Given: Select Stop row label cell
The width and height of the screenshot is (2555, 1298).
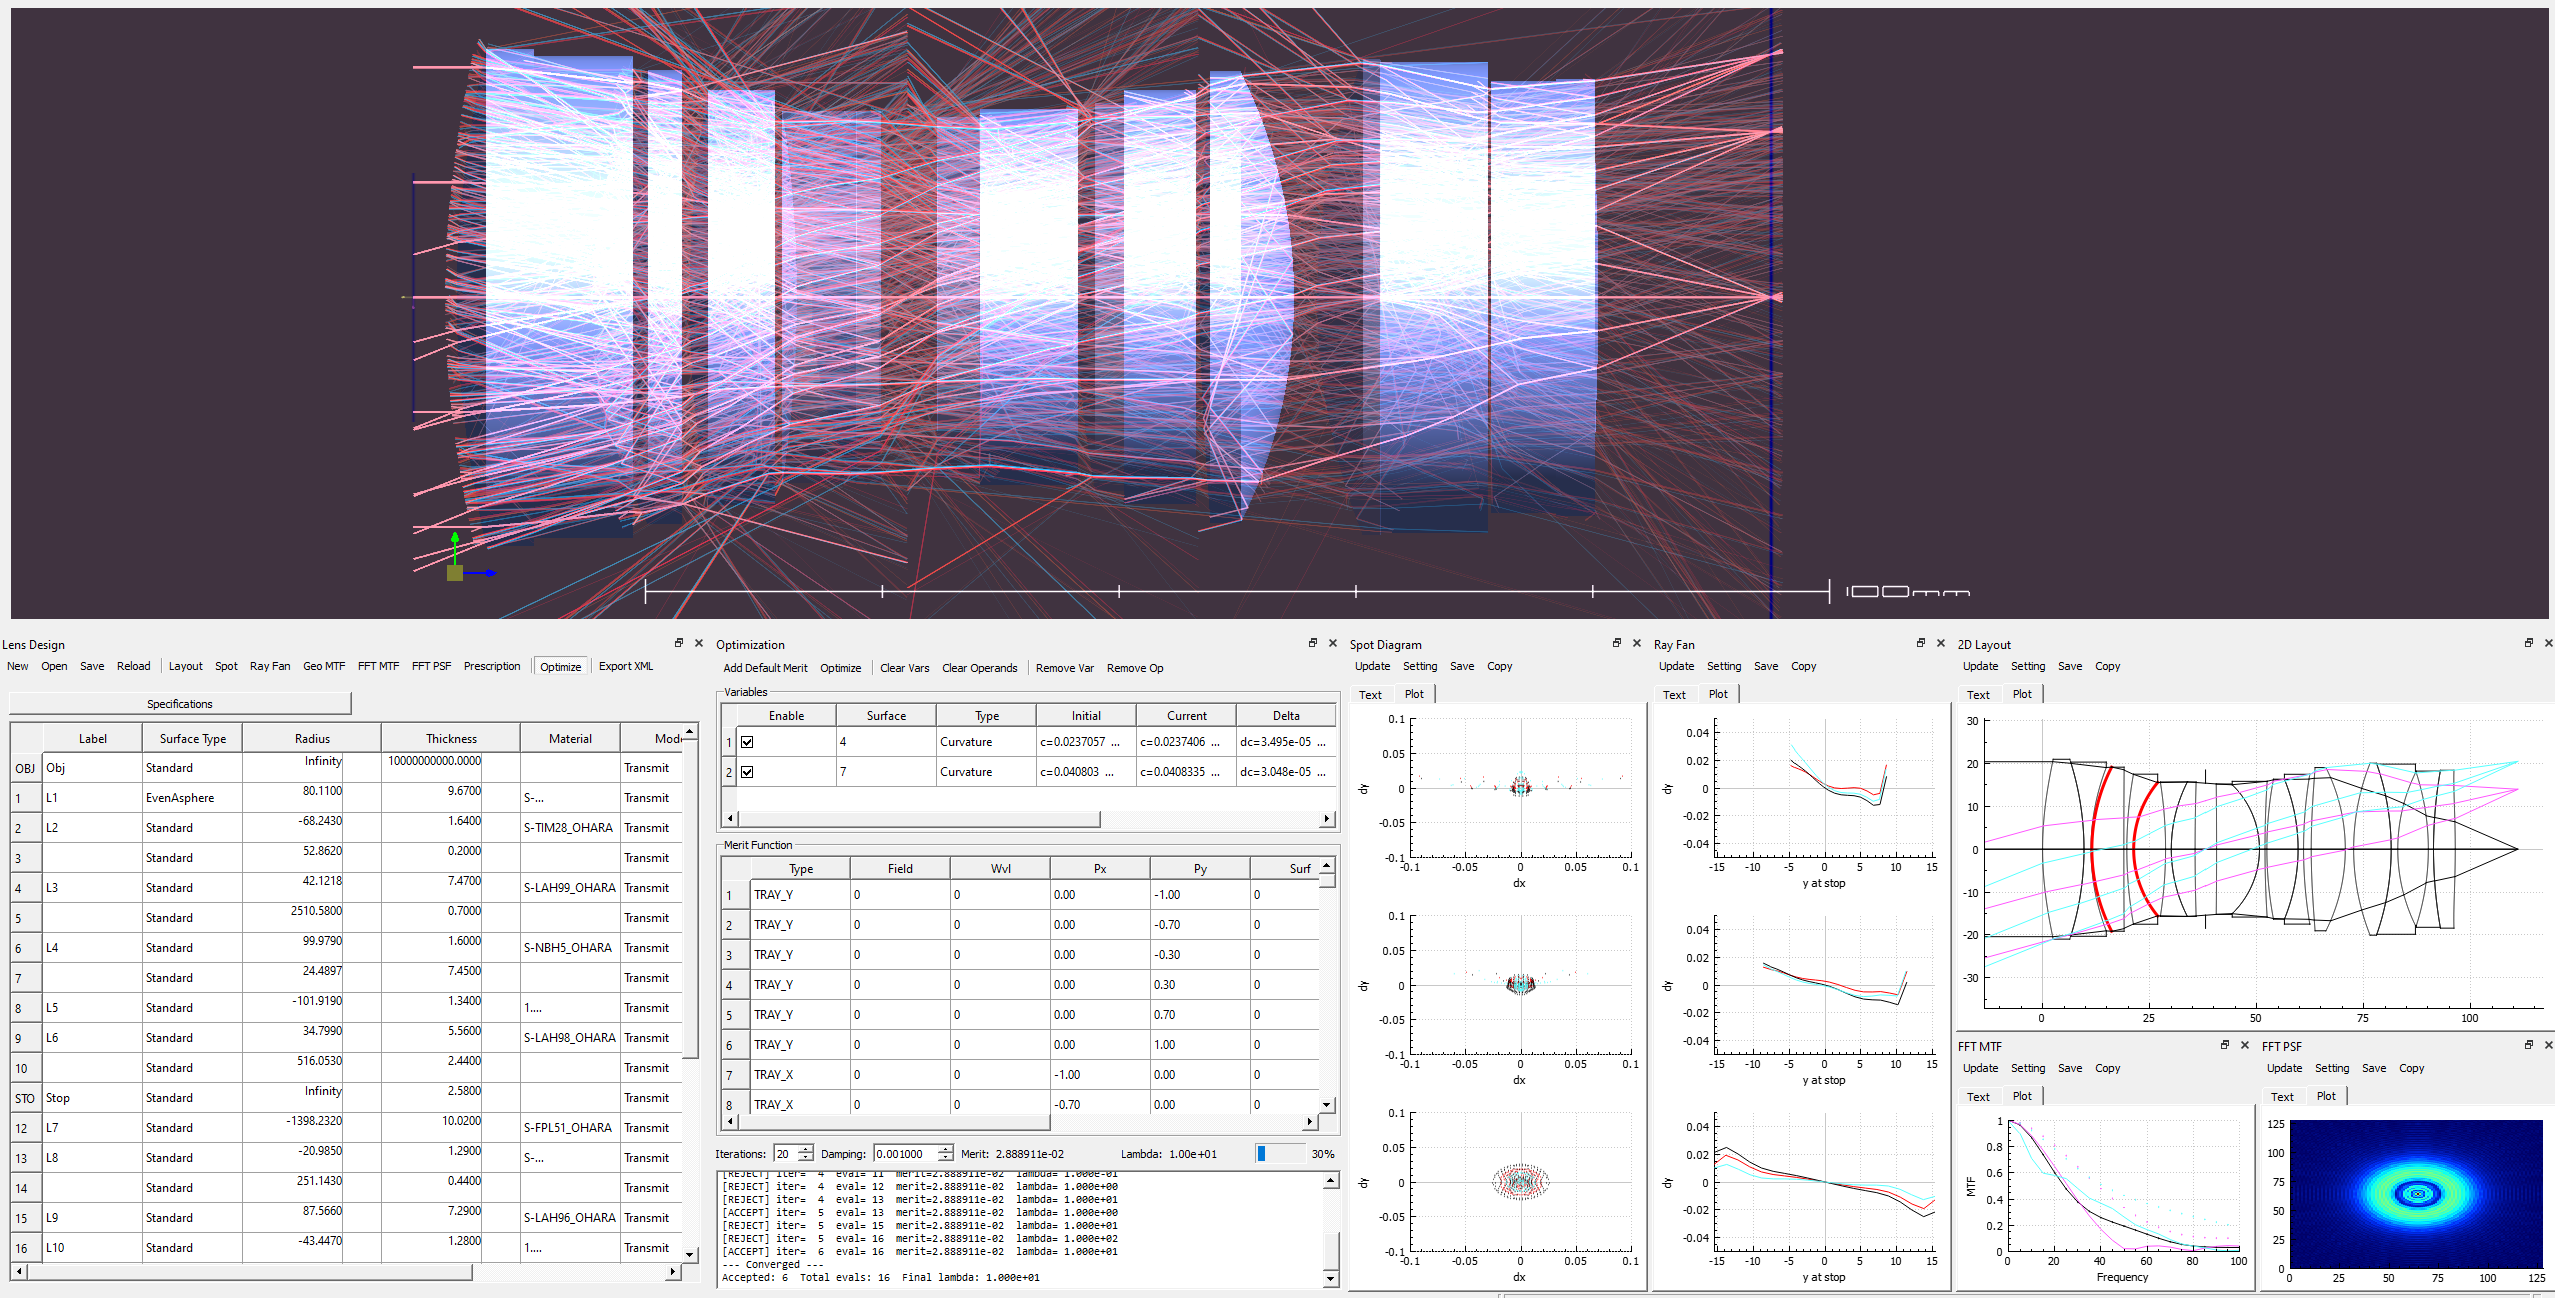Looking at the screenshot, I should click(x=92, y=1097).
